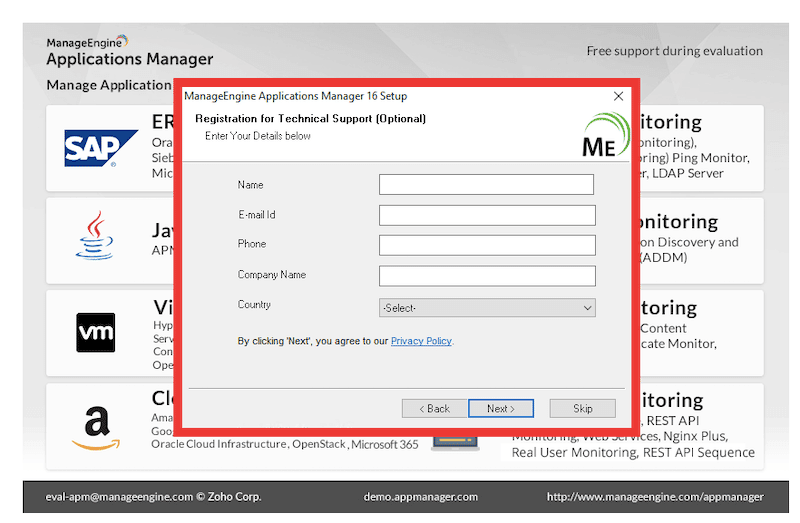800x523 pixels.
Task: Click the 'Enter Your Details below' text
Action: pyautogui.click(x=258, y=136)
